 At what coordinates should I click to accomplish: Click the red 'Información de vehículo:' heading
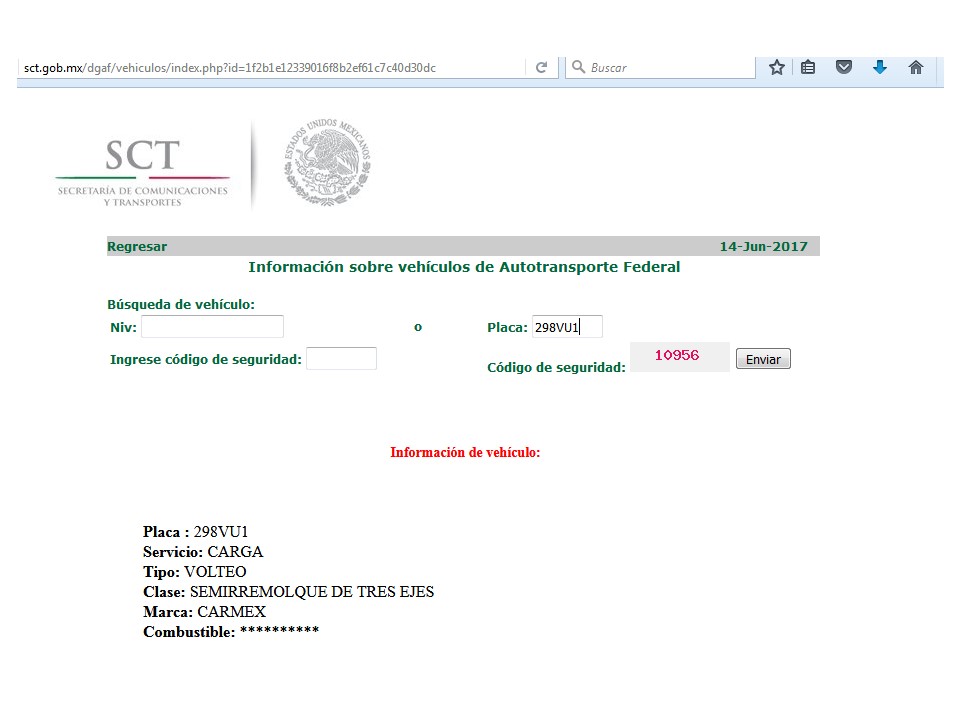tap(465, 453)
